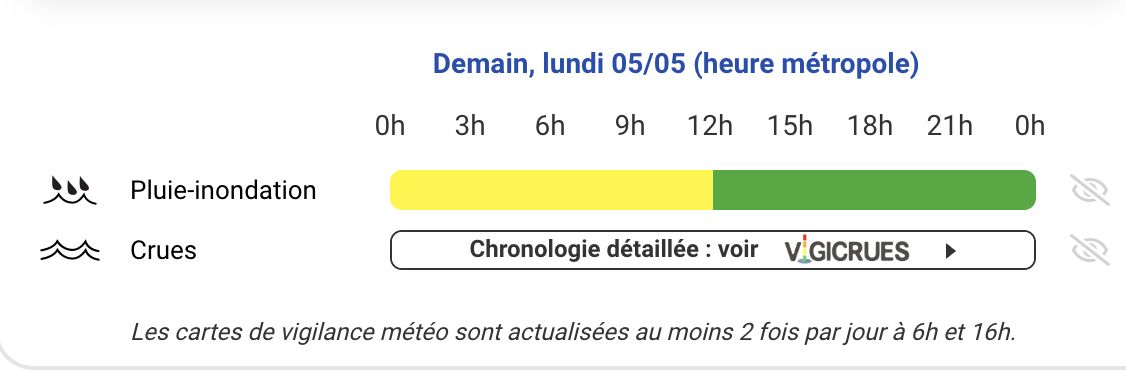The width and height of the screenshot is (1126, 372).
Task: Click the 12h timeline marker
Action: point(709,126)
